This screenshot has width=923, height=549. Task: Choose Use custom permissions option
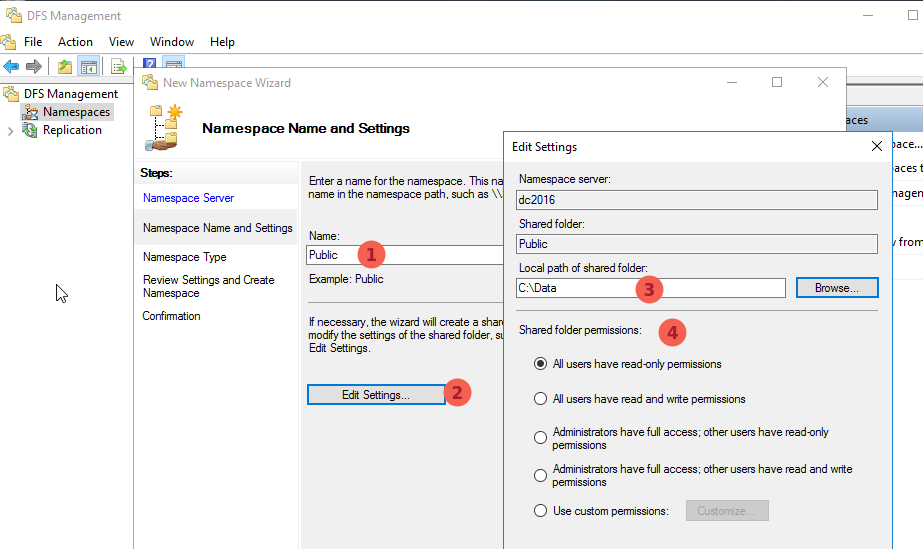pyautogui.click(x=541, y=511)
